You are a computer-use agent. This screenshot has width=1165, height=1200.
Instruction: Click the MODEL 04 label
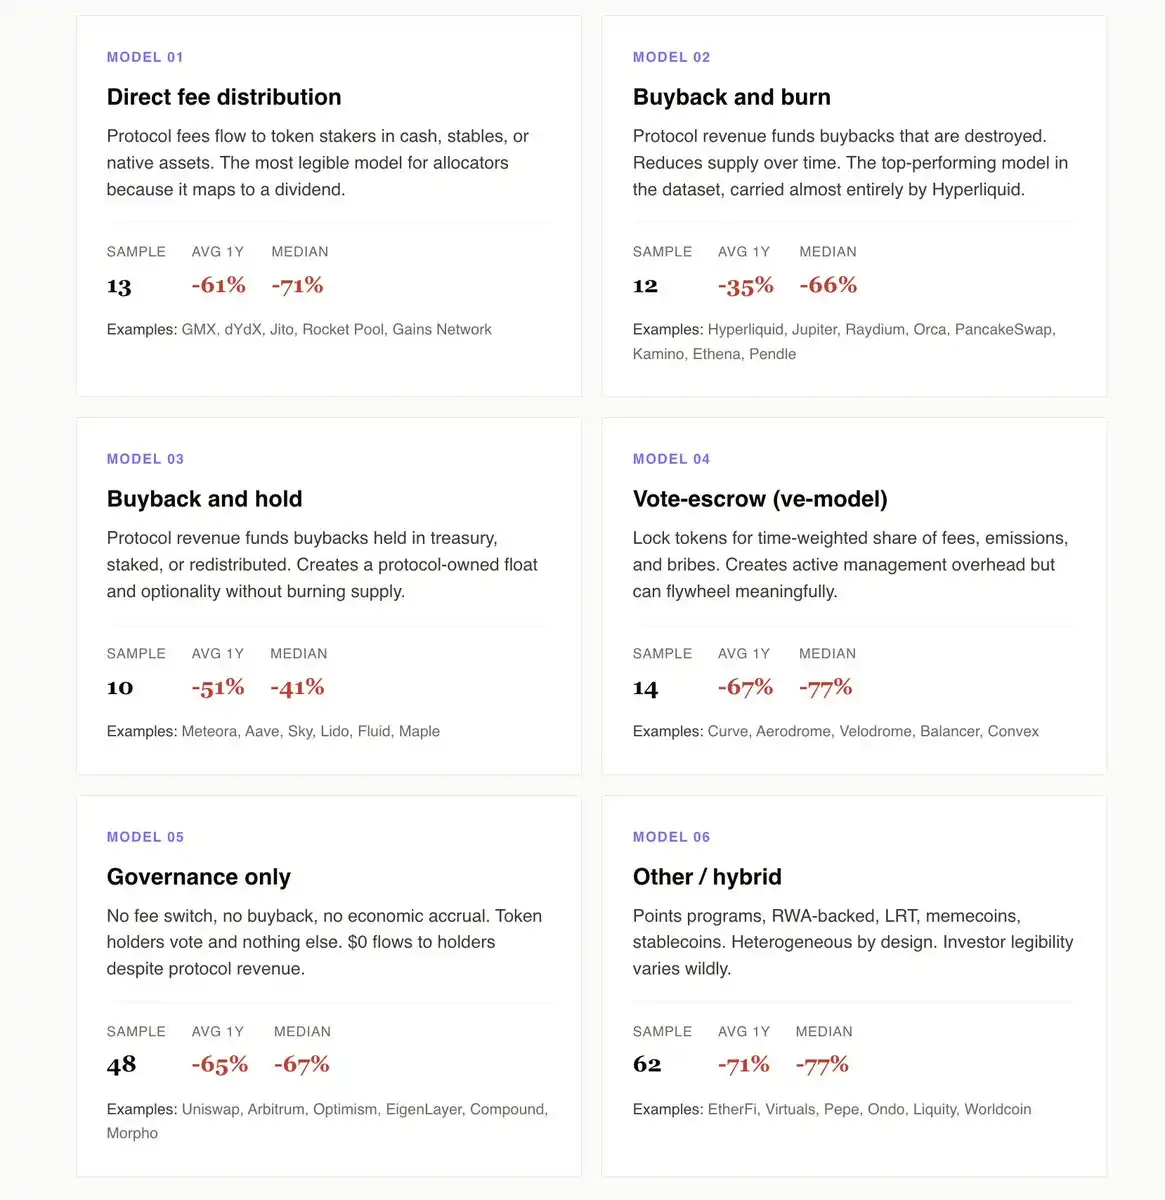(x=671, y=459)
